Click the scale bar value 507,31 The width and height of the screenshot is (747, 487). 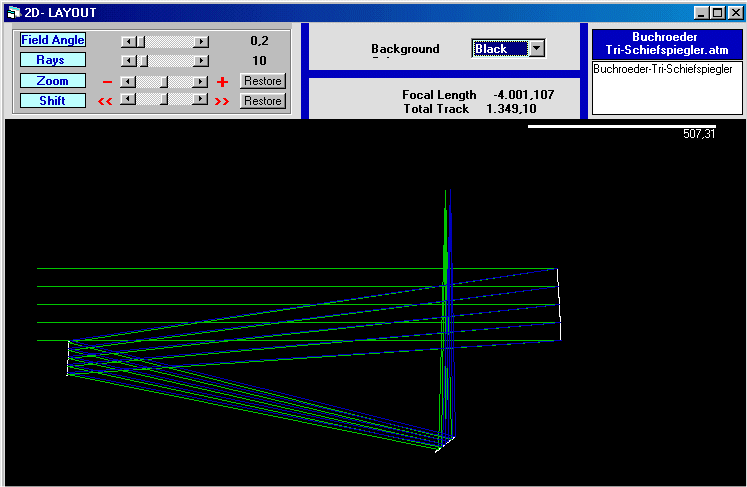(699, 134)
